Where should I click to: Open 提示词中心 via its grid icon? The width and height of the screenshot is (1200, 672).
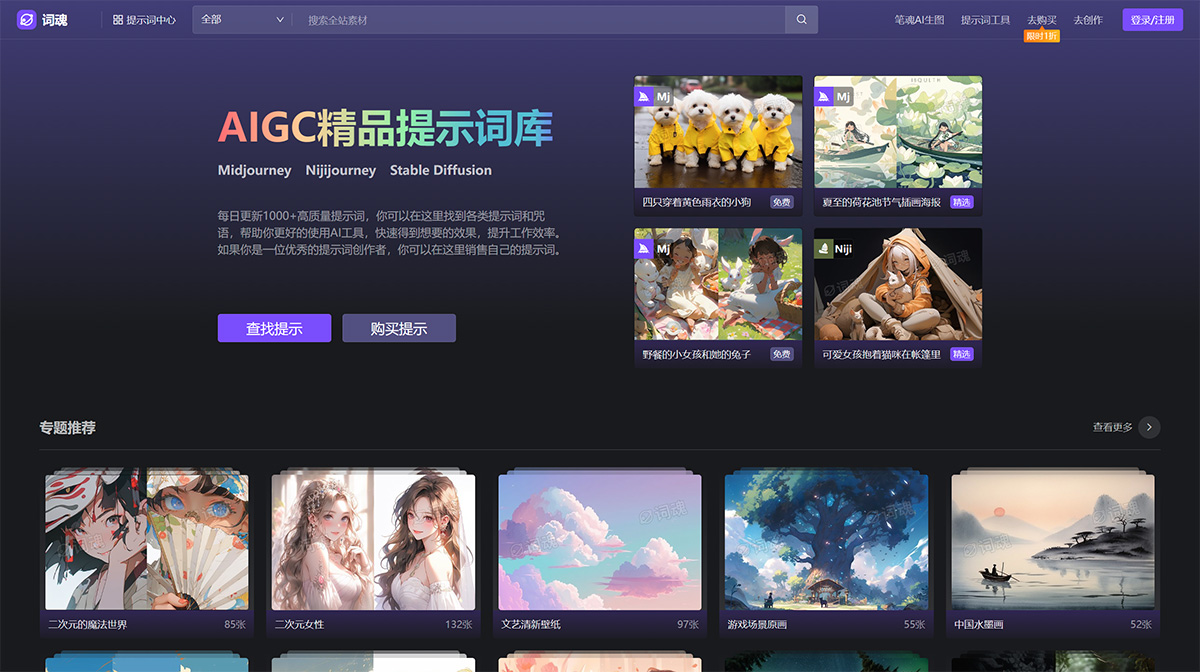(x=115, y=19)
